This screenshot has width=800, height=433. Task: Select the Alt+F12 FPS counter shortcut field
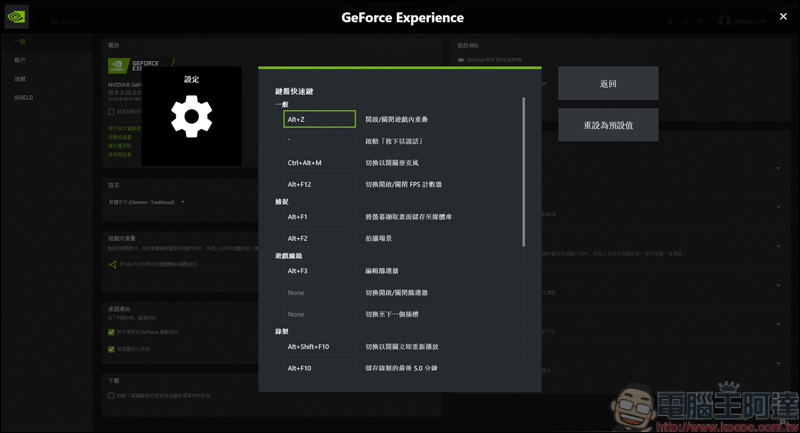click(x=319, y=184)
